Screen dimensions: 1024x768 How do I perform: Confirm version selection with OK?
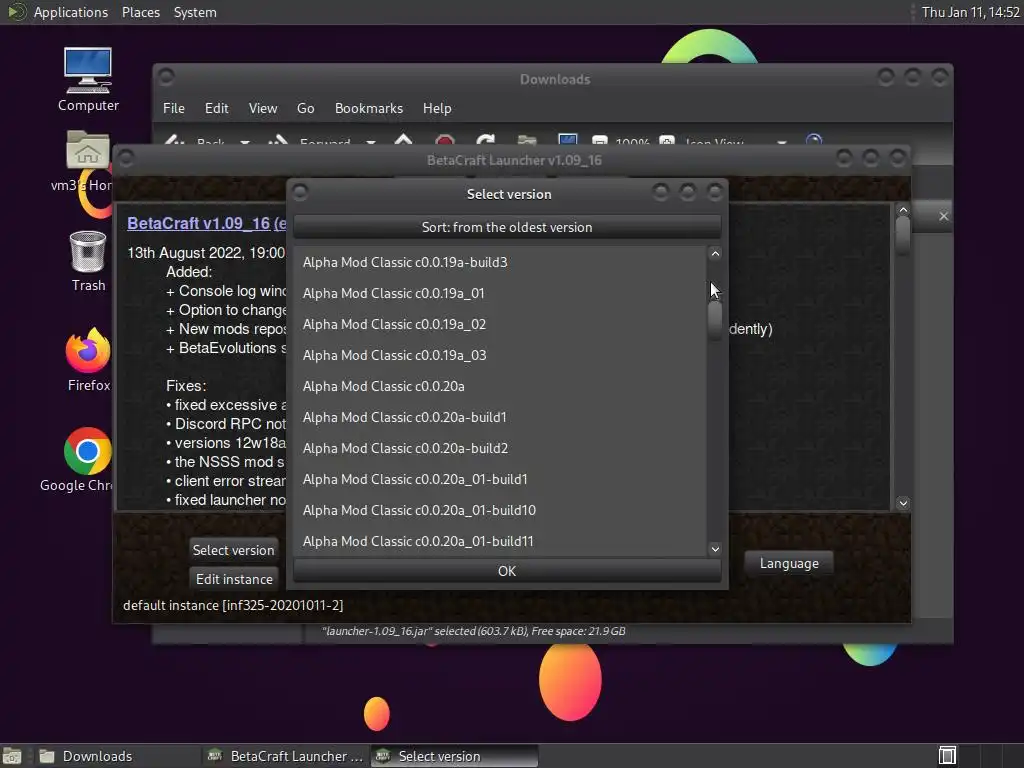[507, 571]
